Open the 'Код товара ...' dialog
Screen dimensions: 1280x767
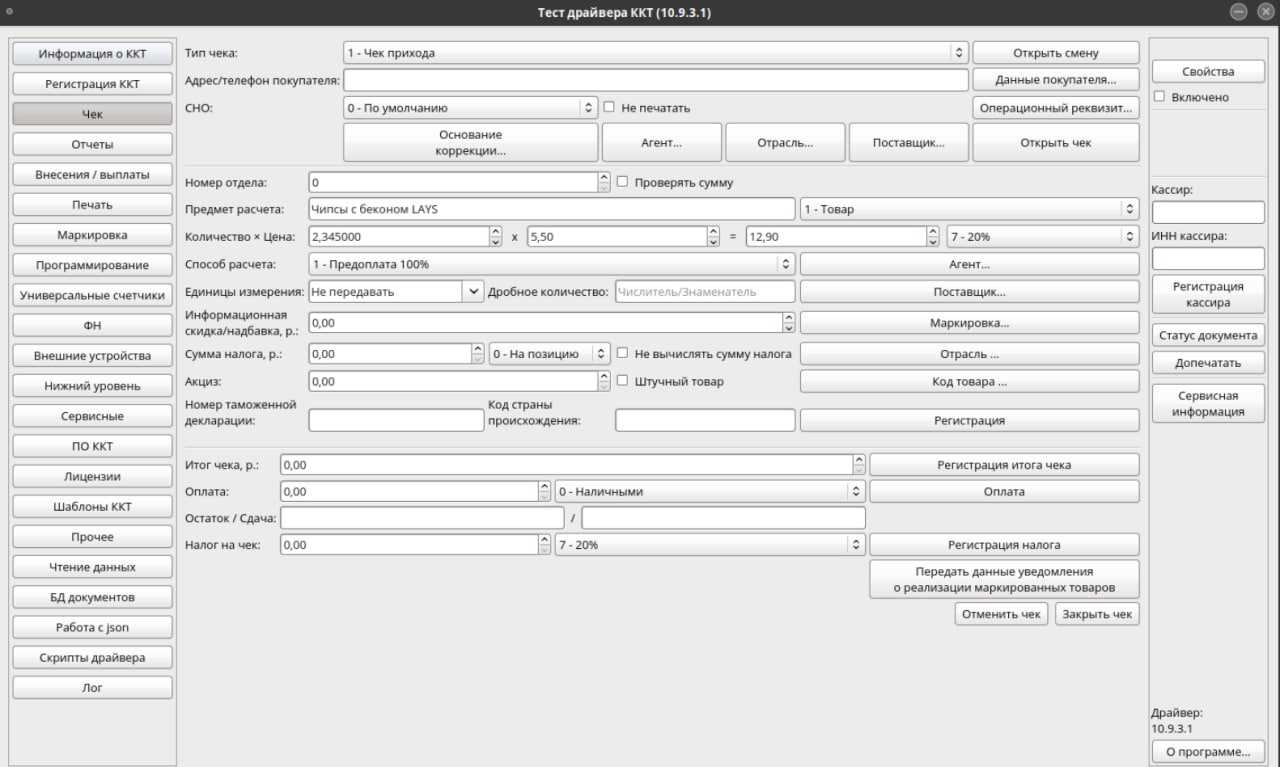pos(969,381)
